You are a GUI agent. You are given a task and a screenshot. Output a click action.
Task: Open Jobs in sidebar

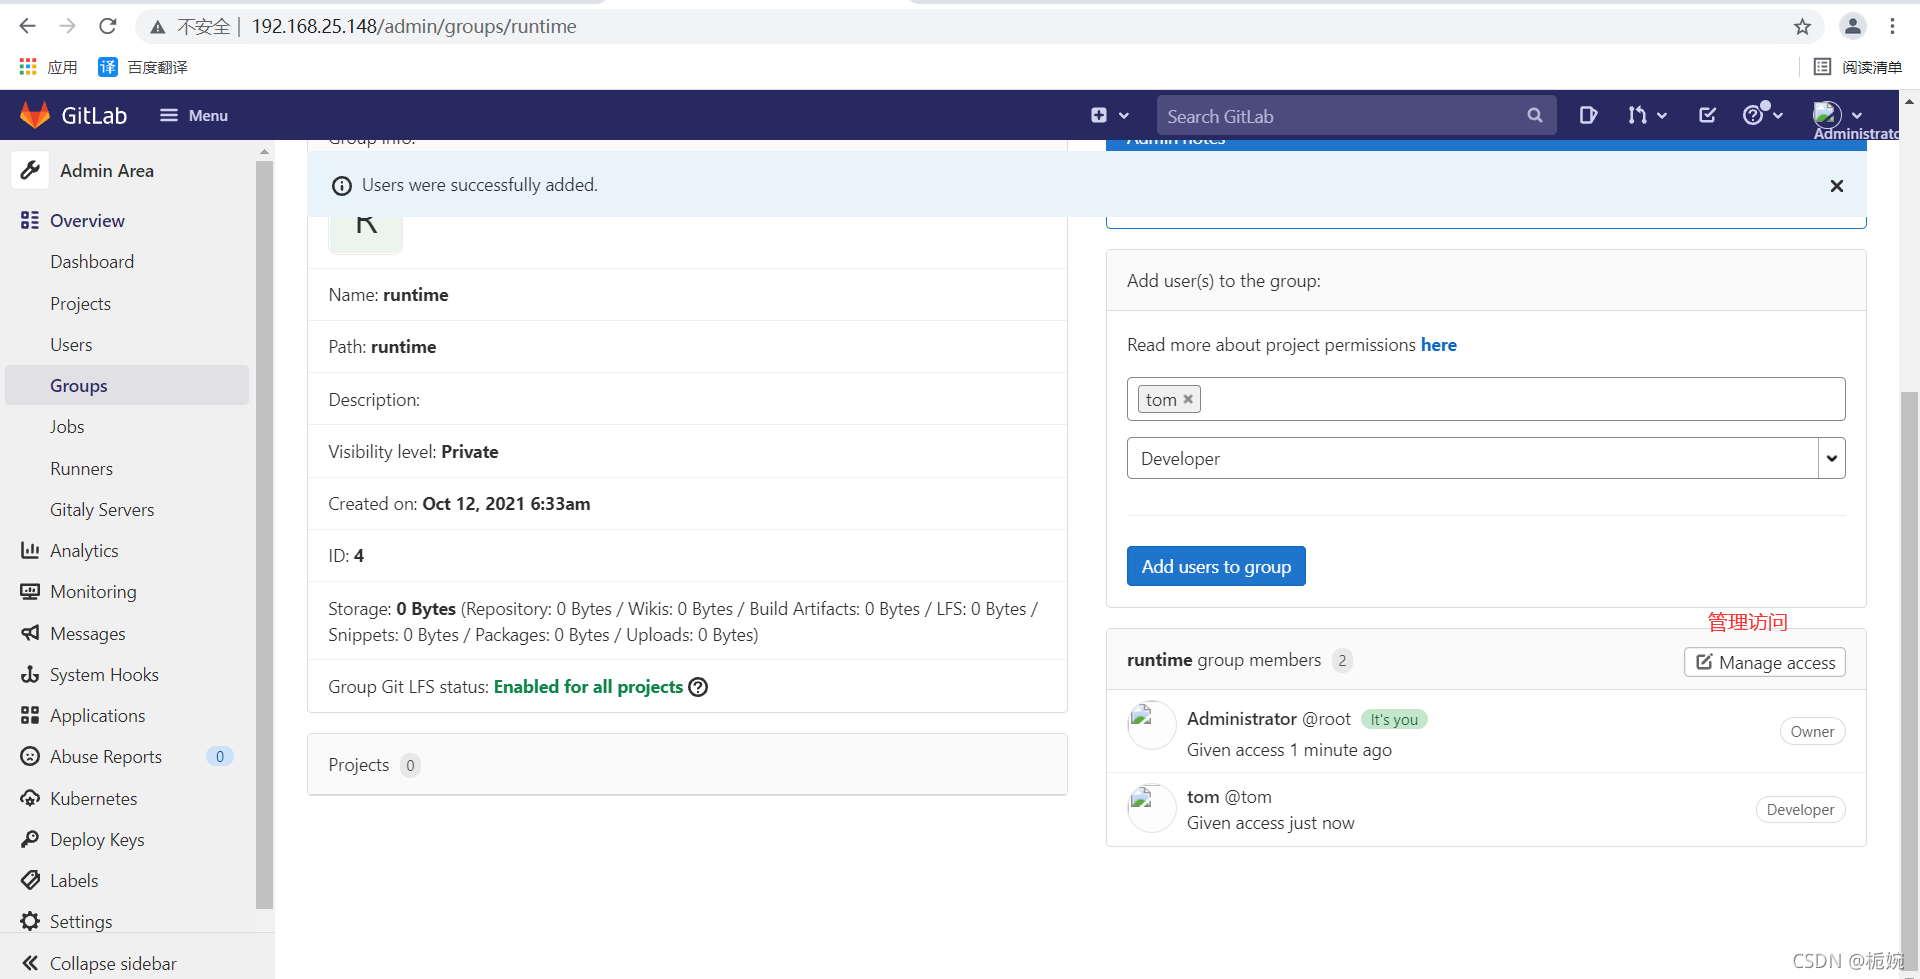[x=67, y=427]
